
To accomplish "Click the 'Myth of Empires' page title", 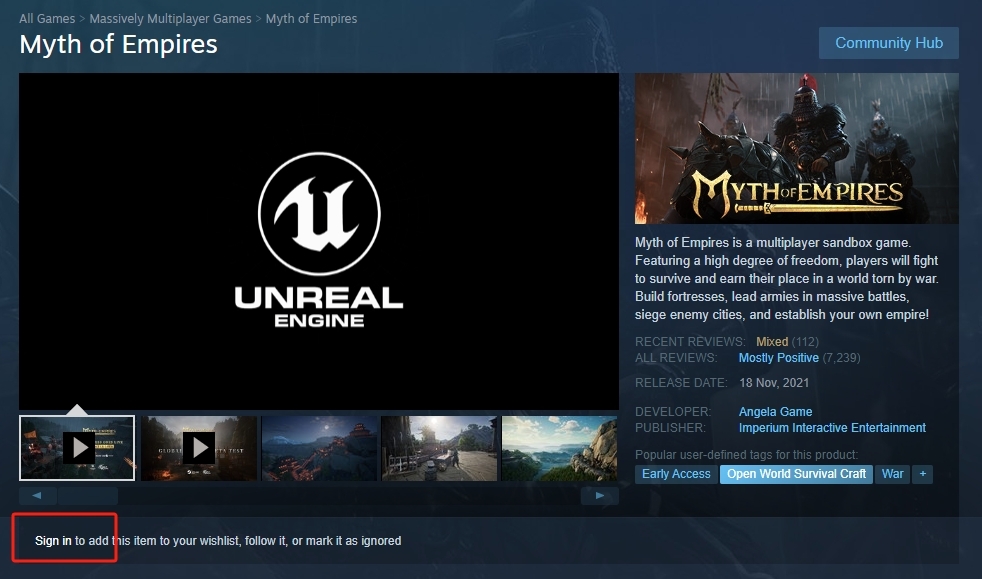I will pyautogui.click(x=118, y=44).
